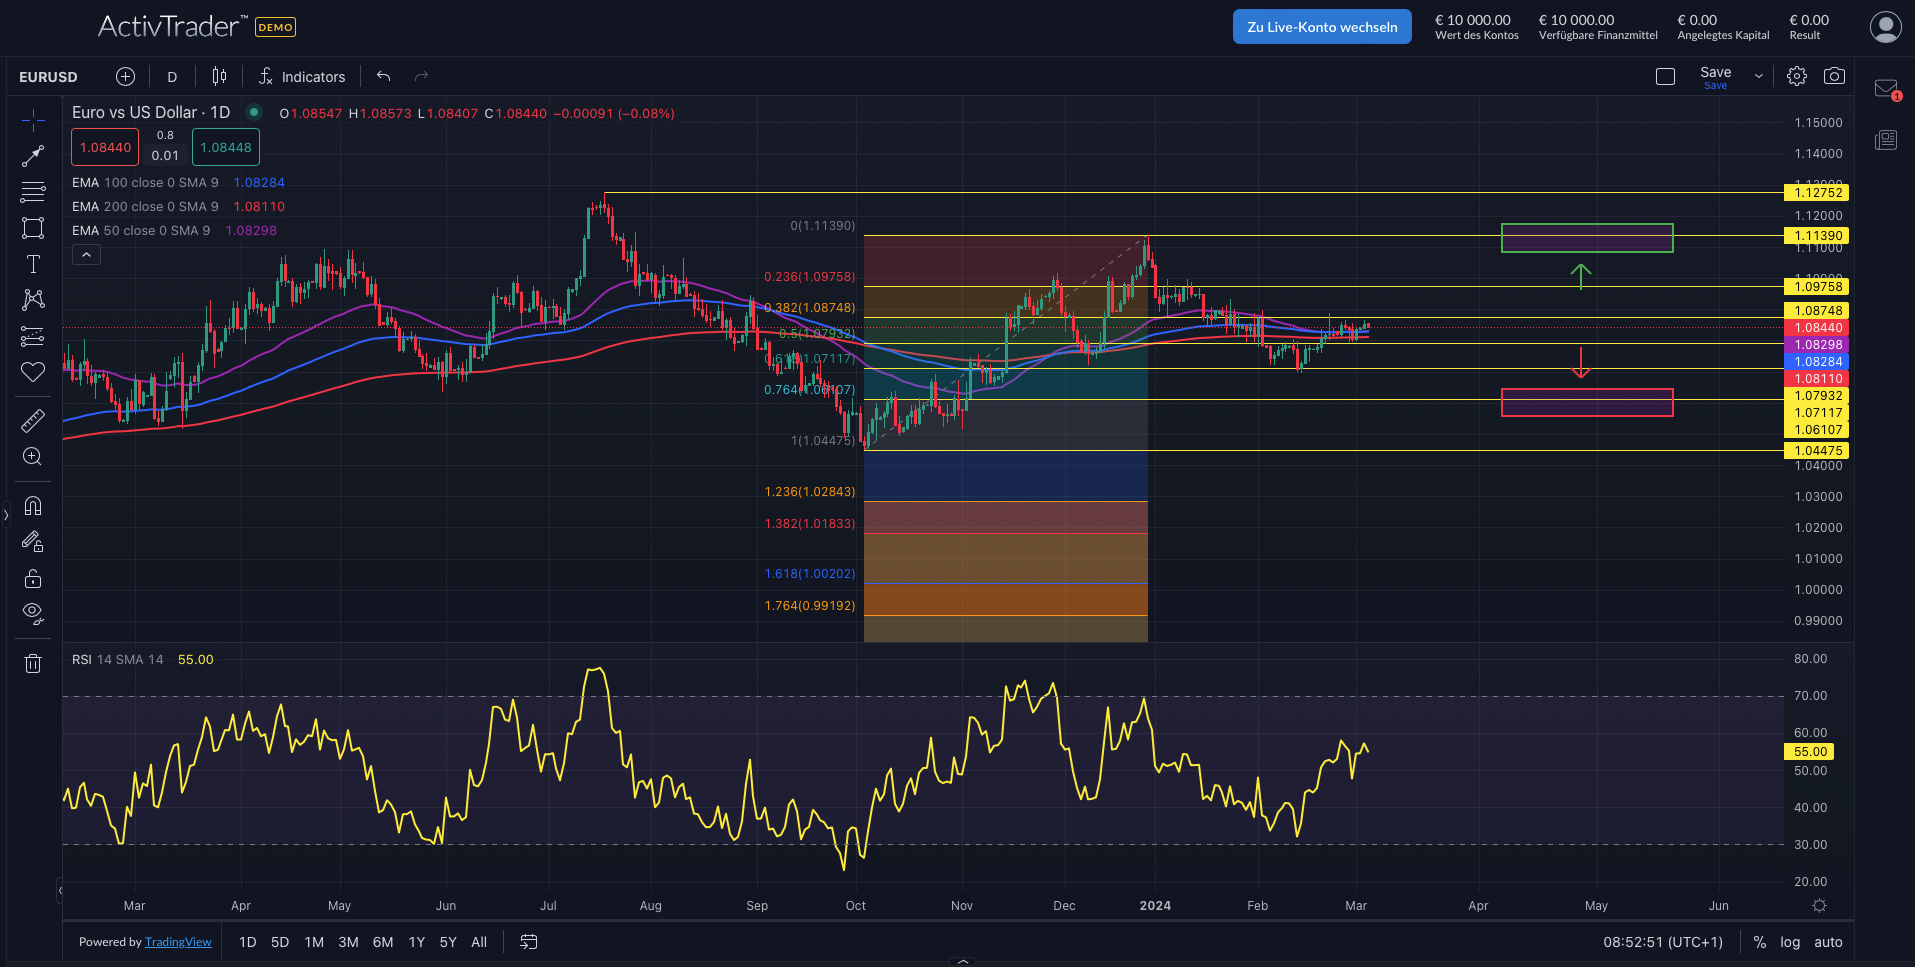Image resolution: width=1915 pixels, height=967 pixels.
Task: Toggle logarithmic price scale
Action: pyautogui.click(x=1789, y=941)
